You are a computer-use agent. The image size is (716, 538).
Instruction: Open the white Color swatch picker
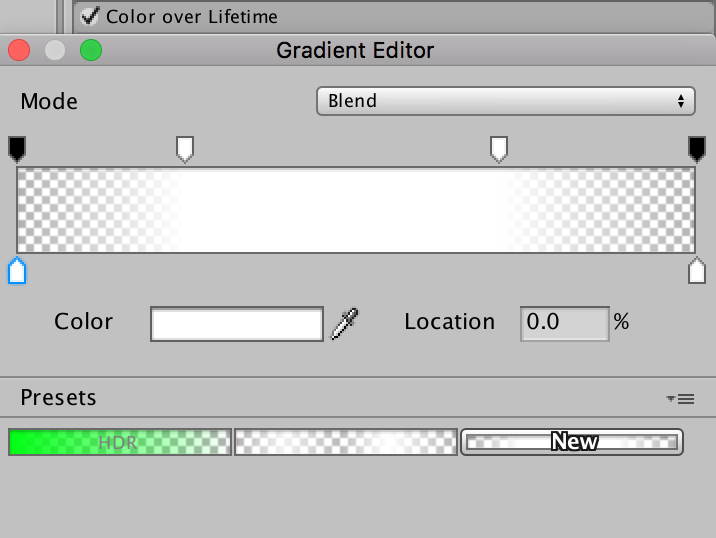tap(237, 323)
